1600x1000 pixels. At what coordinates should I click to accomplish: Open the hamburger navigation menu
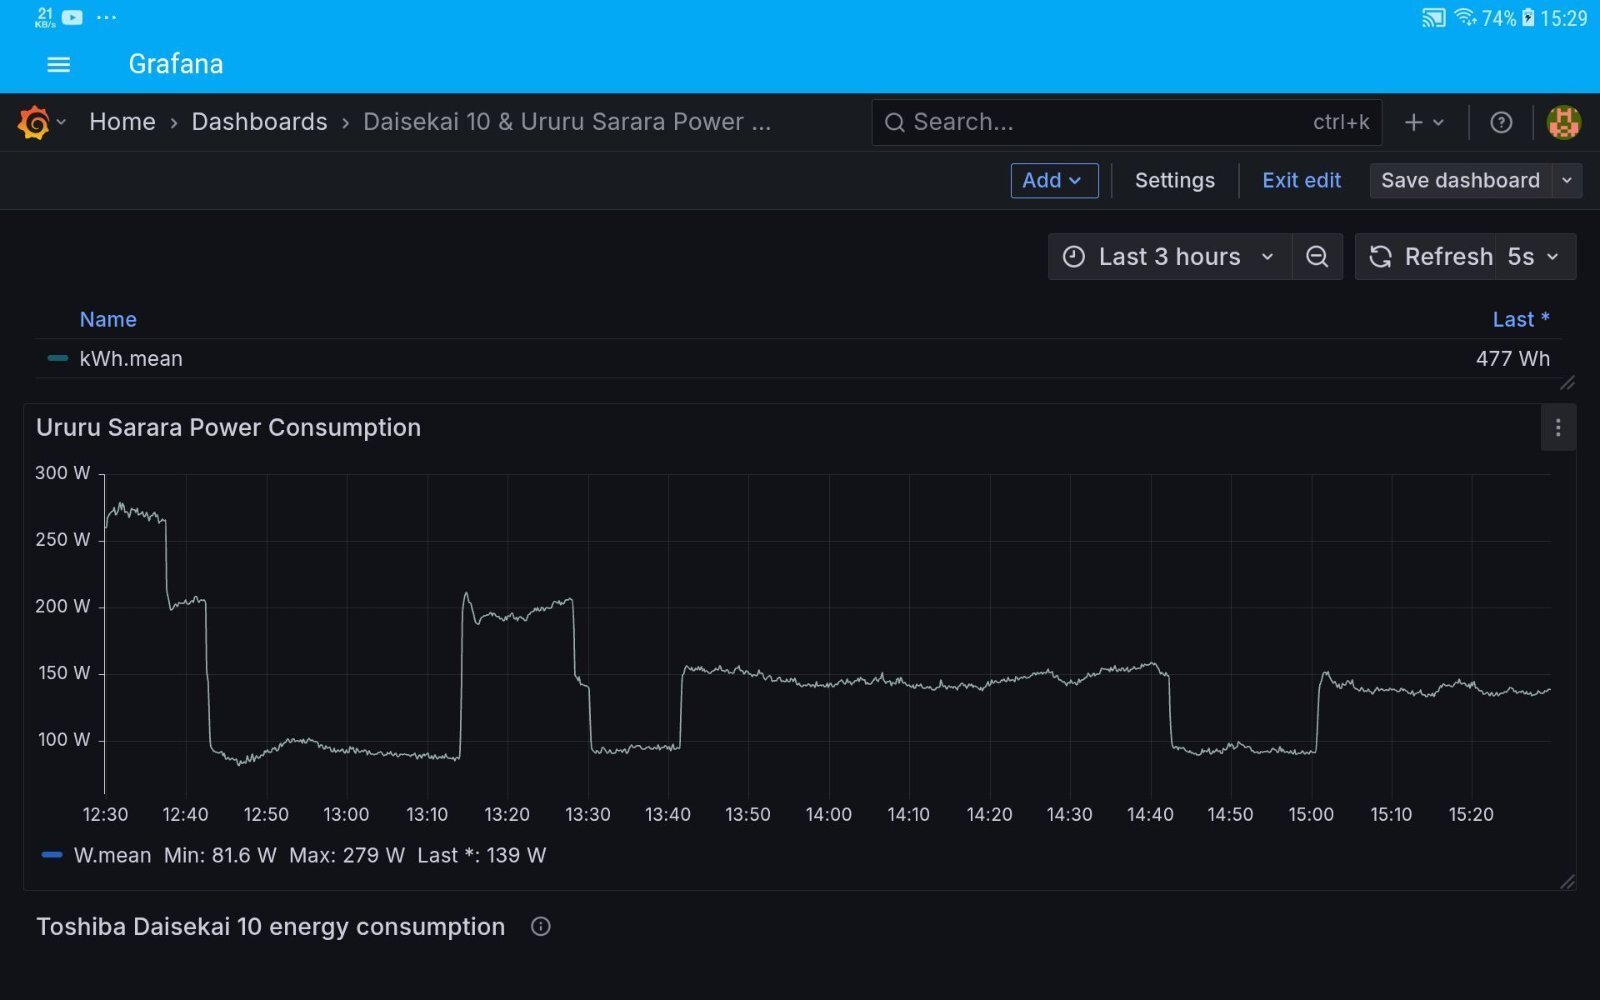click(x=59, y=64)
